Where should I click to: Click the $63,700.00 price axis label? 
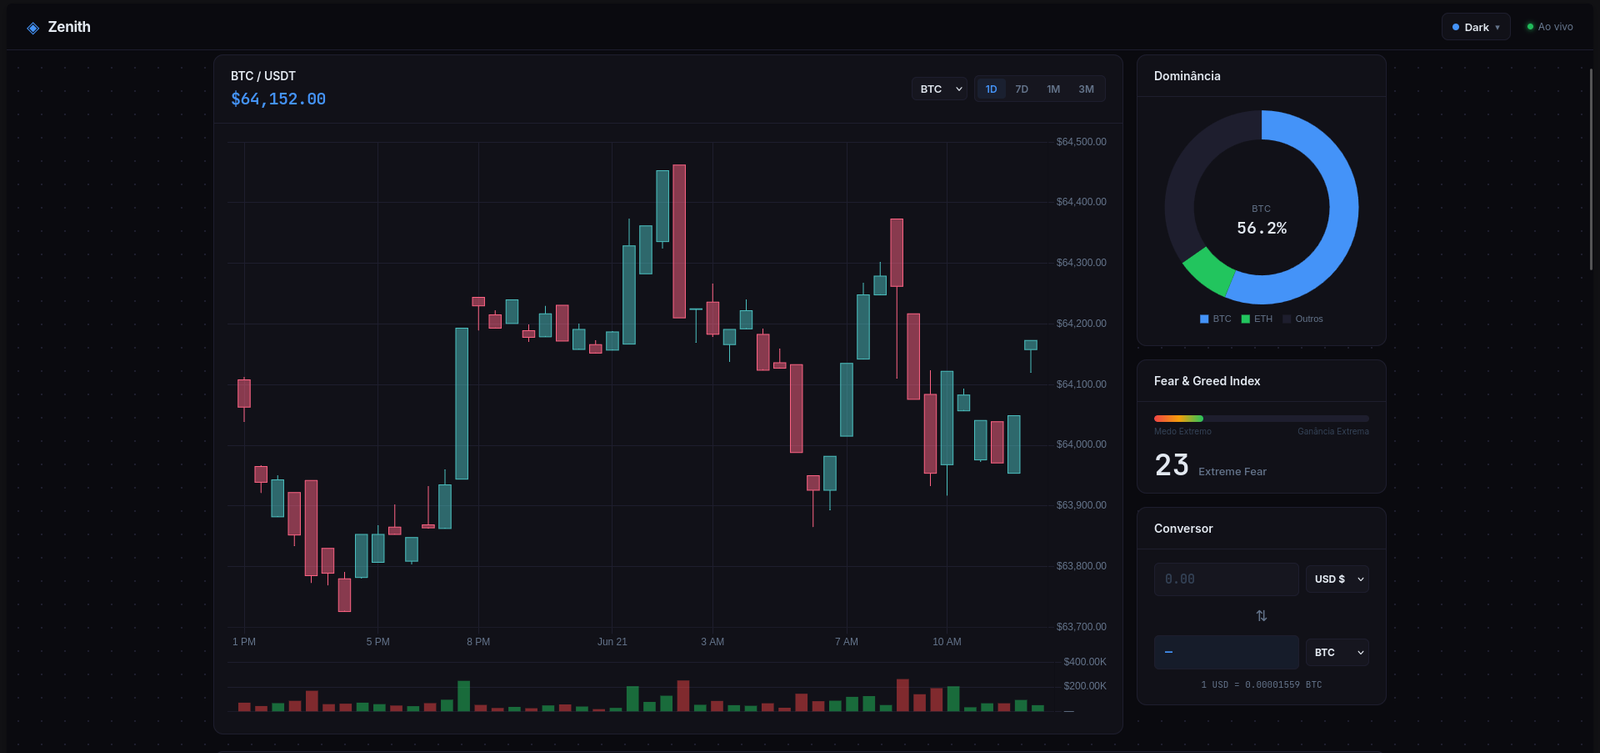click(x=1081, y=627)
